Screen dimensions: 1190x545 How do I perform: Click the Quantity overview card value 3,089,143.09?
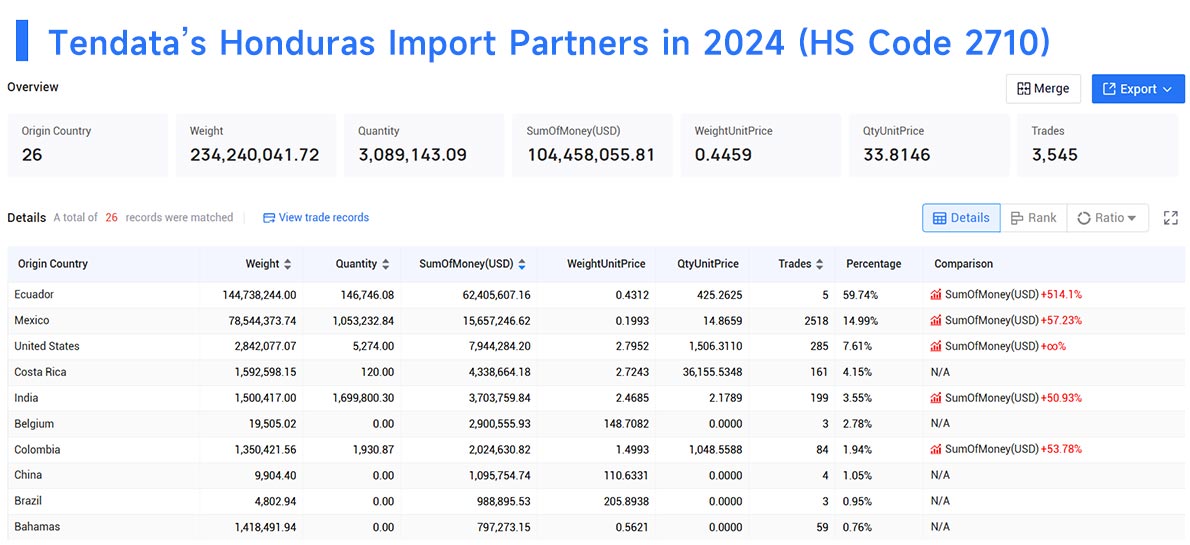412,156
